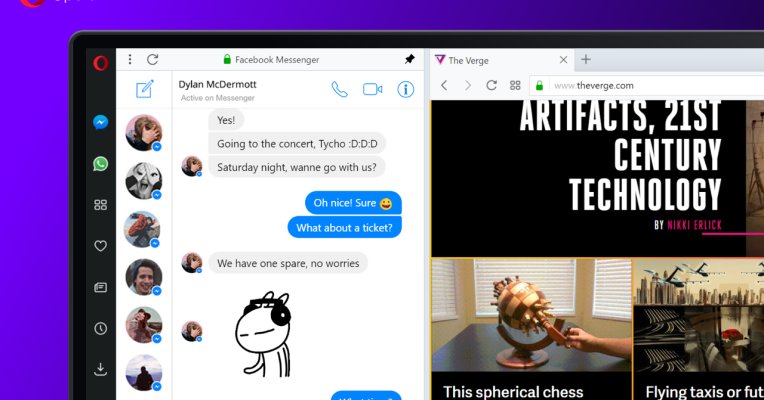Select the first contact with hand over face
This screenshot has width=764, height=400.
[144, 133]
